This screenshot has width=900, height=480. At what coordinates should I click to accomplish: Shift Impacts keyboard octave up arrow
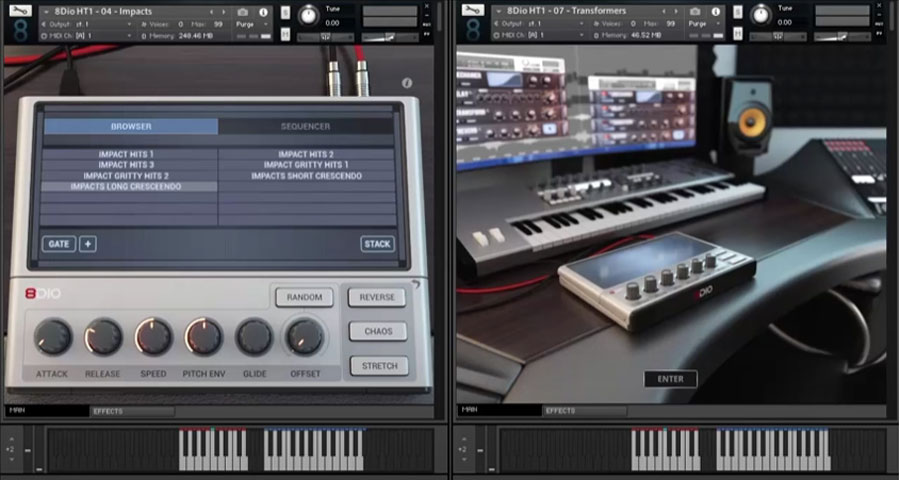[13, 439]
